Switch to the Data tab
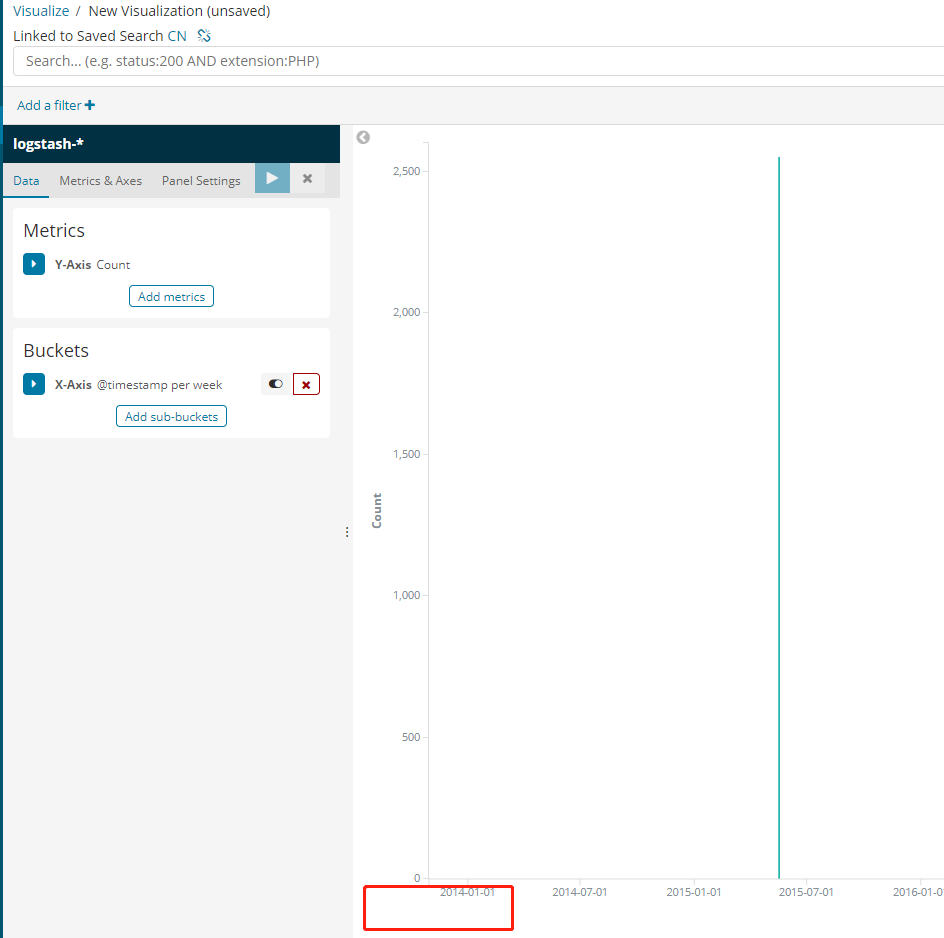 click(x=26, y=181)
